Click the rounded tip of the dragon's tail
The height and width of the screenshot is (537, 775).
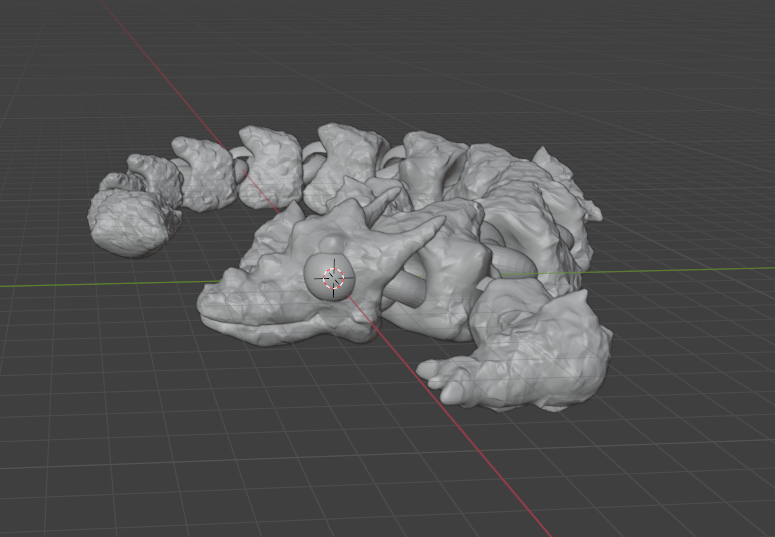(130, 223)
